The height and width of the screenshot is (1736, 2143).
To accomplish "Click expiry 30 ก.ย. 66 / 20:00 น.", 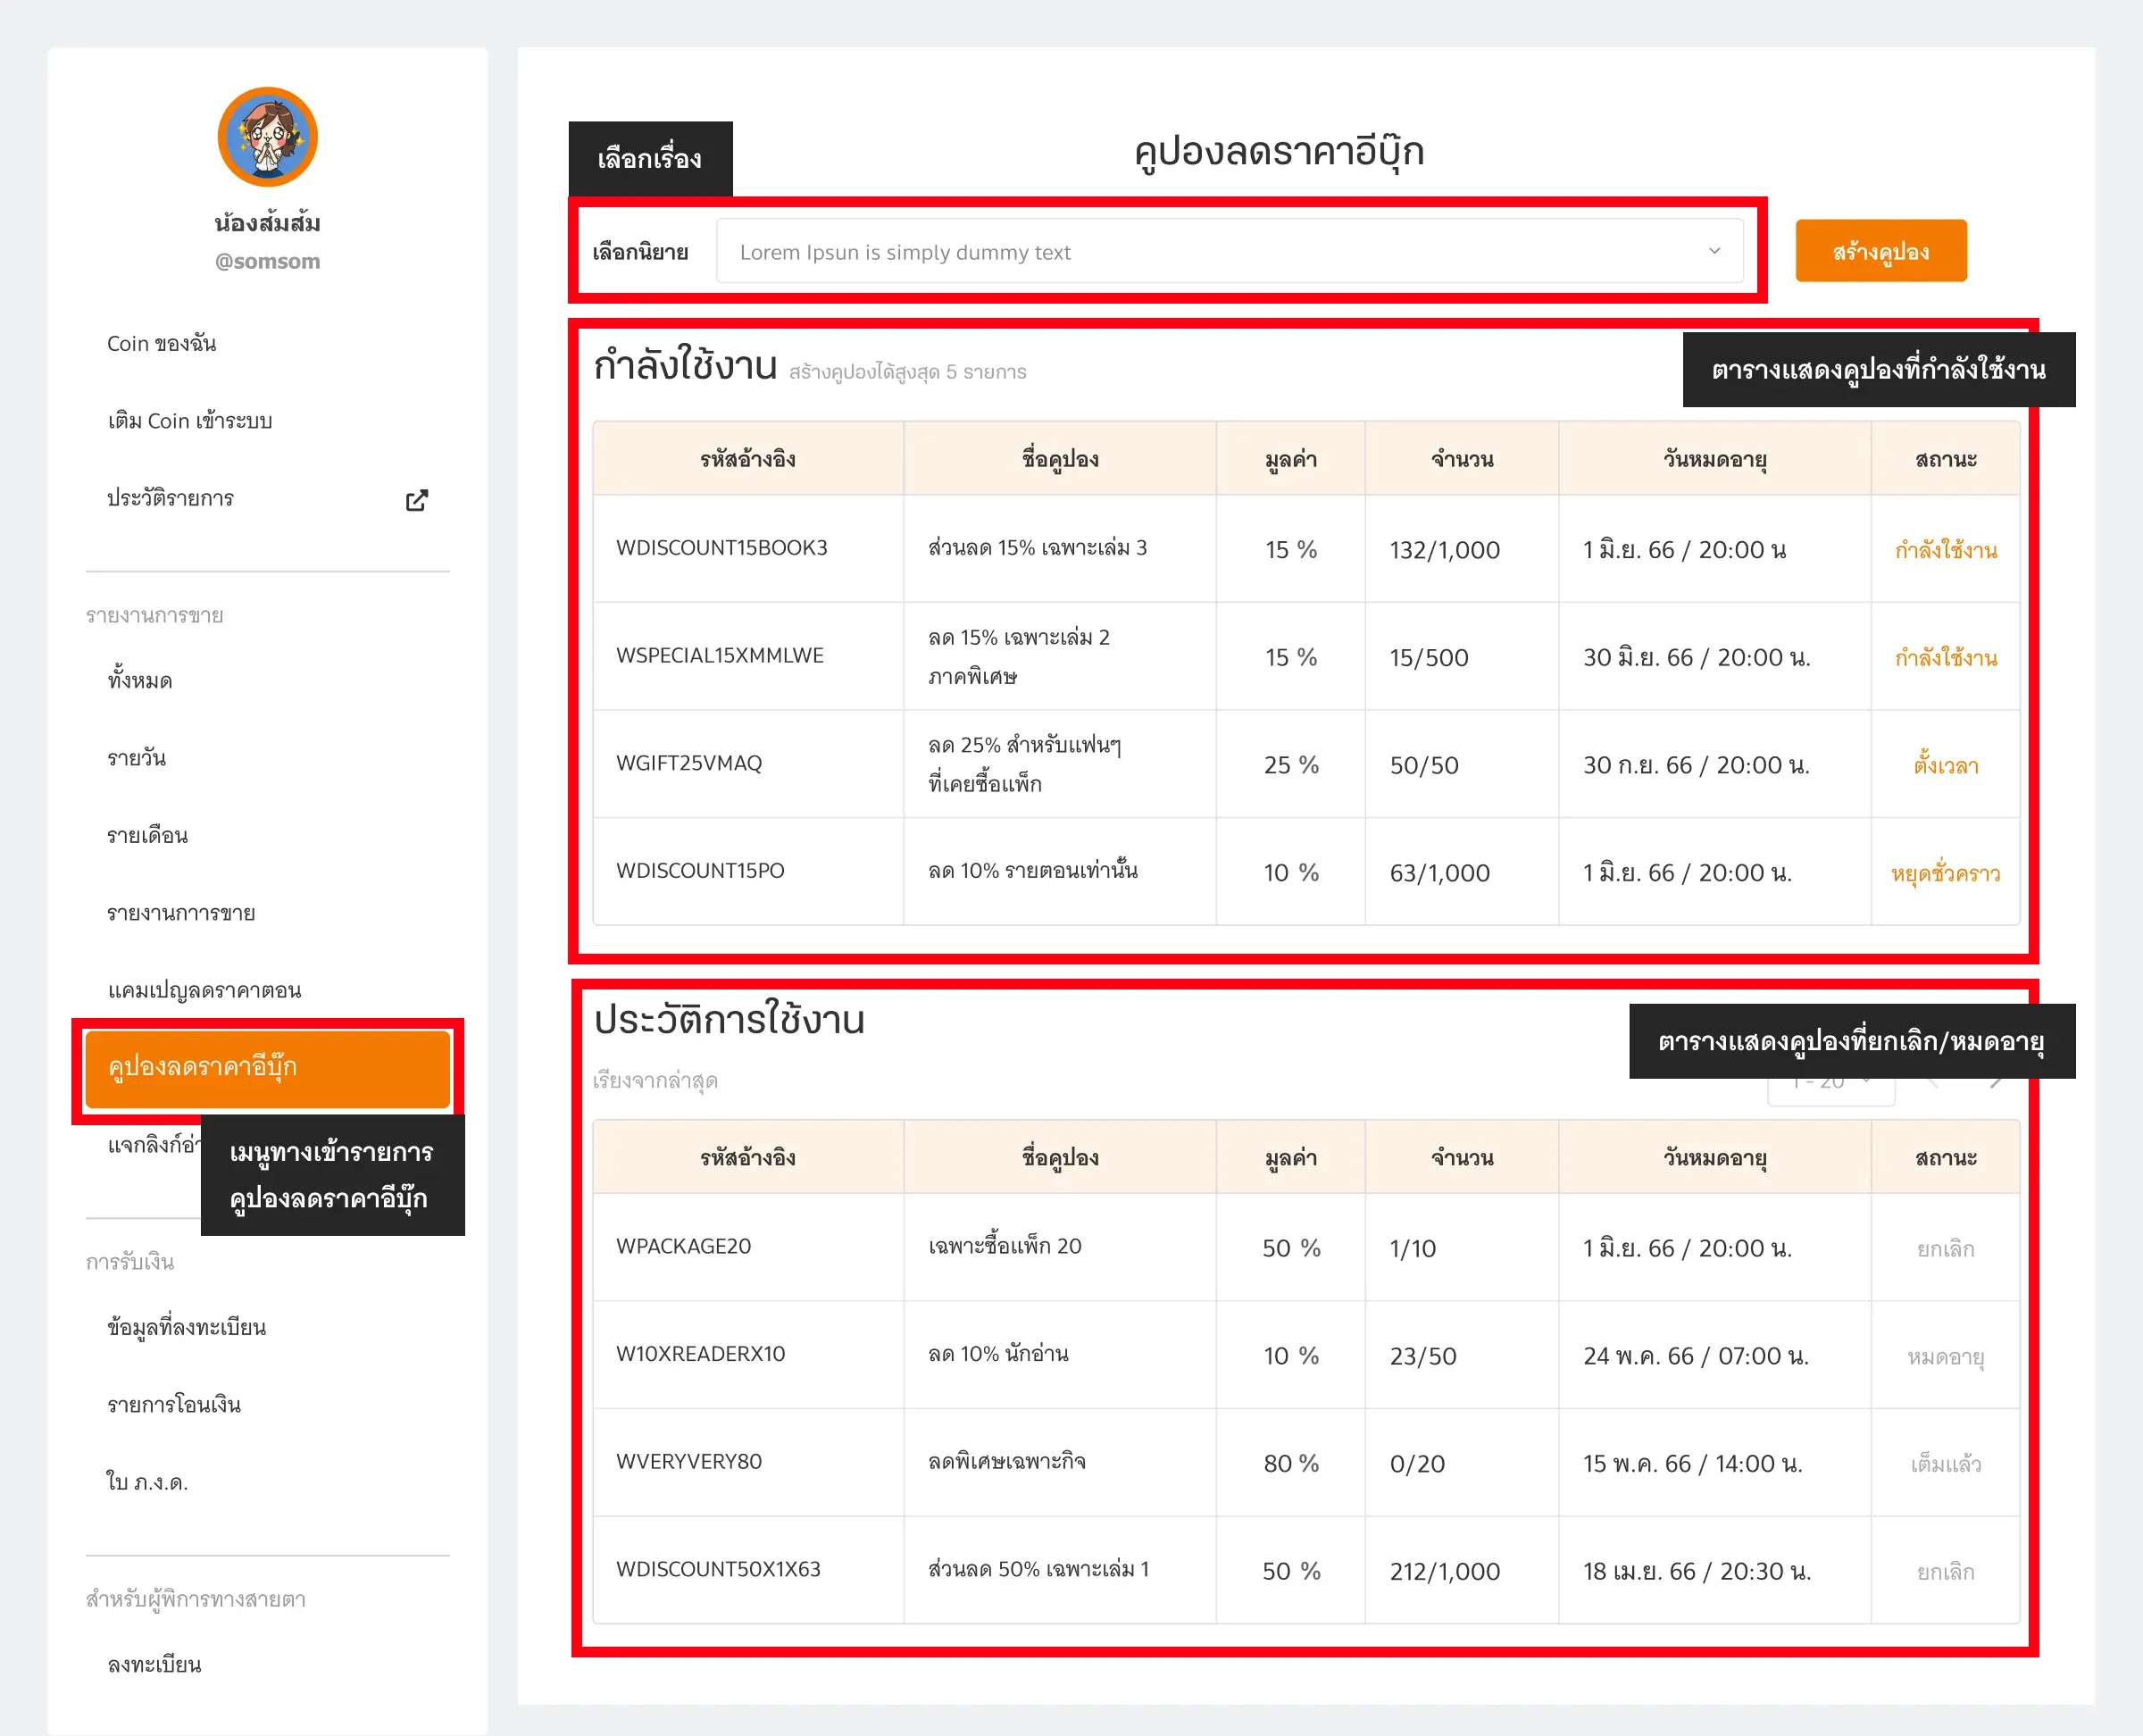I will (x=1696, y=766).
